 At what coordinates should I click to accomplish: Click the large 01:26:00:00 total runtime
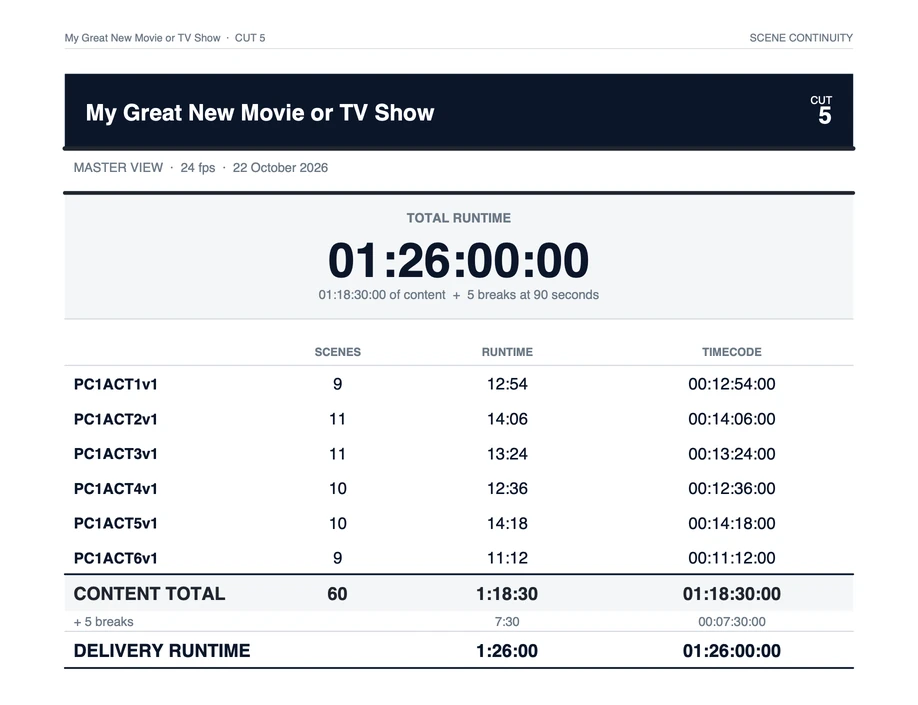(x=458, y=261)
